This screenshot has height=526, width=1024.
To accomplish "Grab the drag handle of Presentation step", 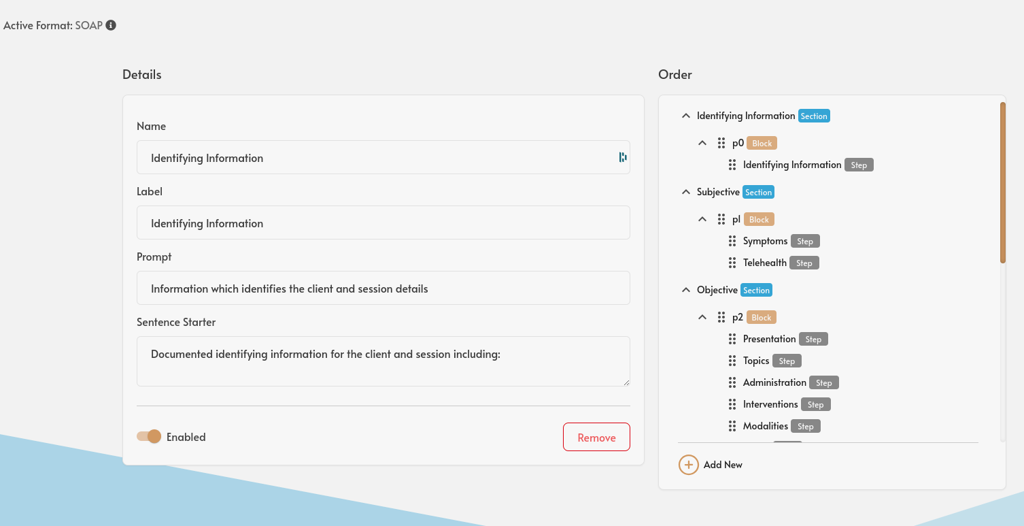I will (732, 339).
